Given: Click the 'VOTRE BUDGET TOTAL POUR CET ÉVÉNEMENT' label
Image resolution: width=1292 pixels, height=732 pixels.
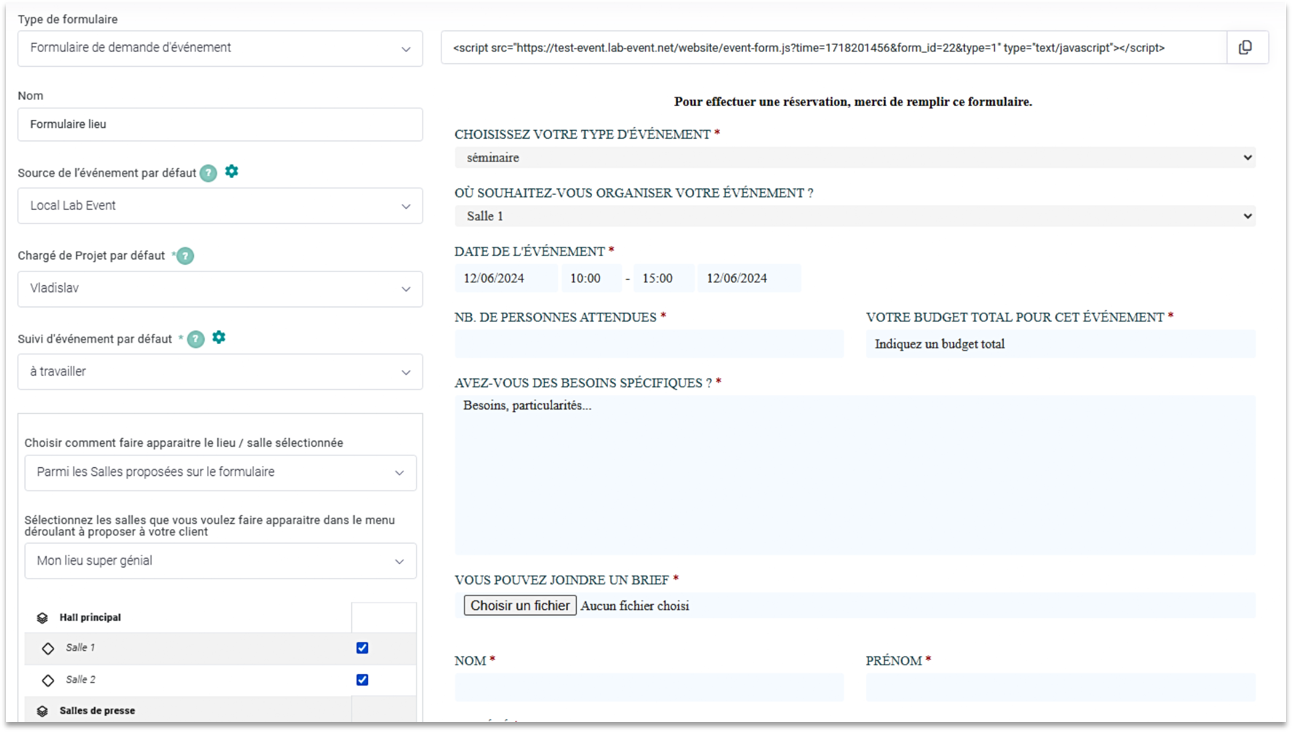Looking at the screenshot, I should (x=1015, y=318).
